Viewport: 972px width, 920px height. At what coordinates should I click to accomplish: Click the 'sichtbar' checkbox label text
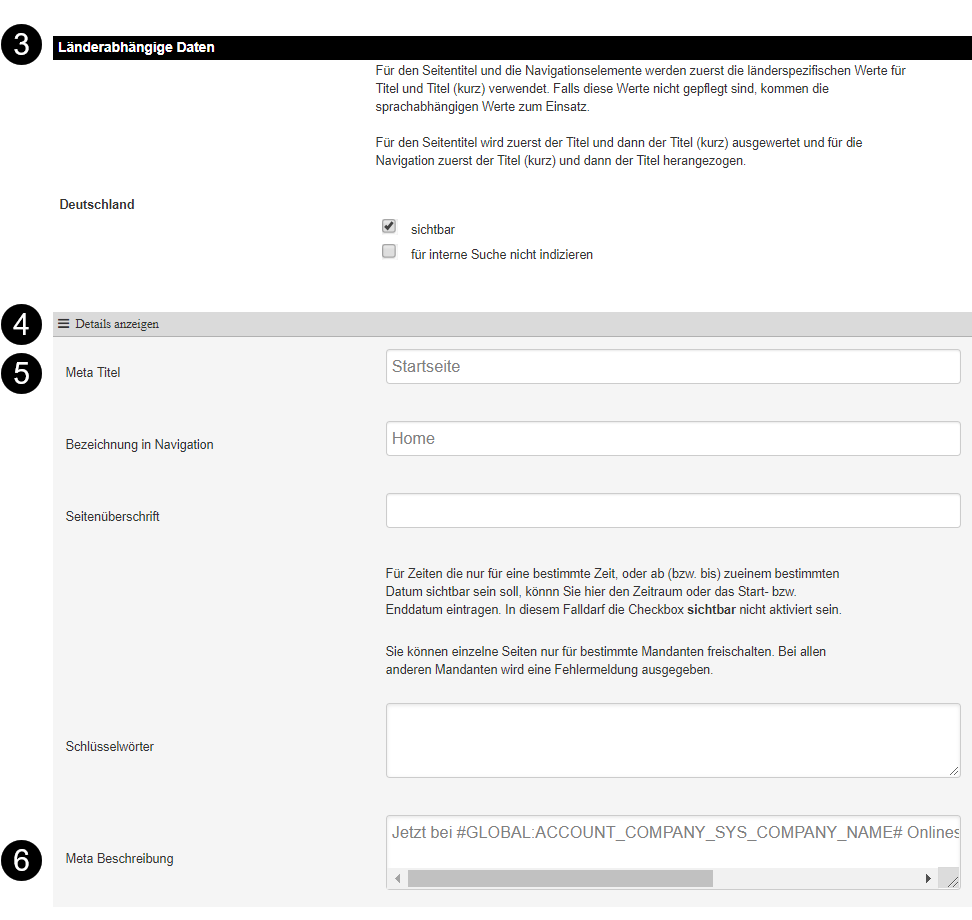point(432,230)
